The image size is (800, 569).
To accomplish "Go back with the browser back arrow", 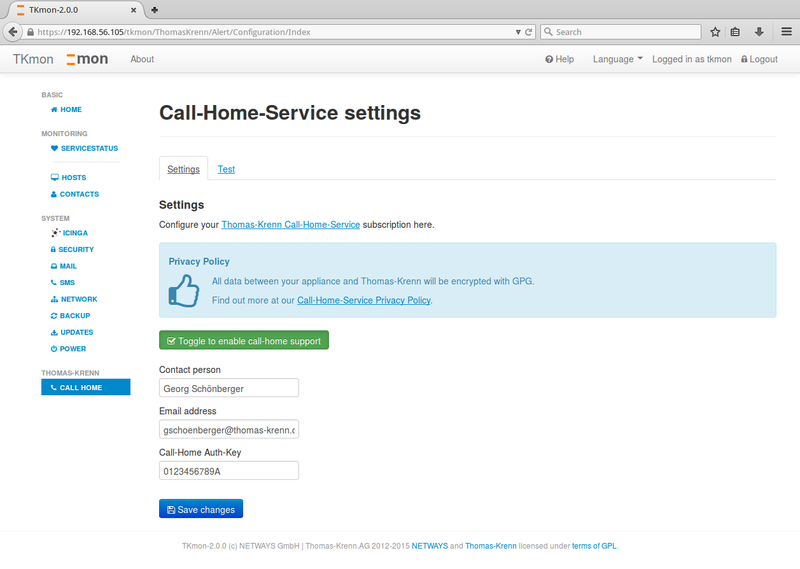I will 13,32.
